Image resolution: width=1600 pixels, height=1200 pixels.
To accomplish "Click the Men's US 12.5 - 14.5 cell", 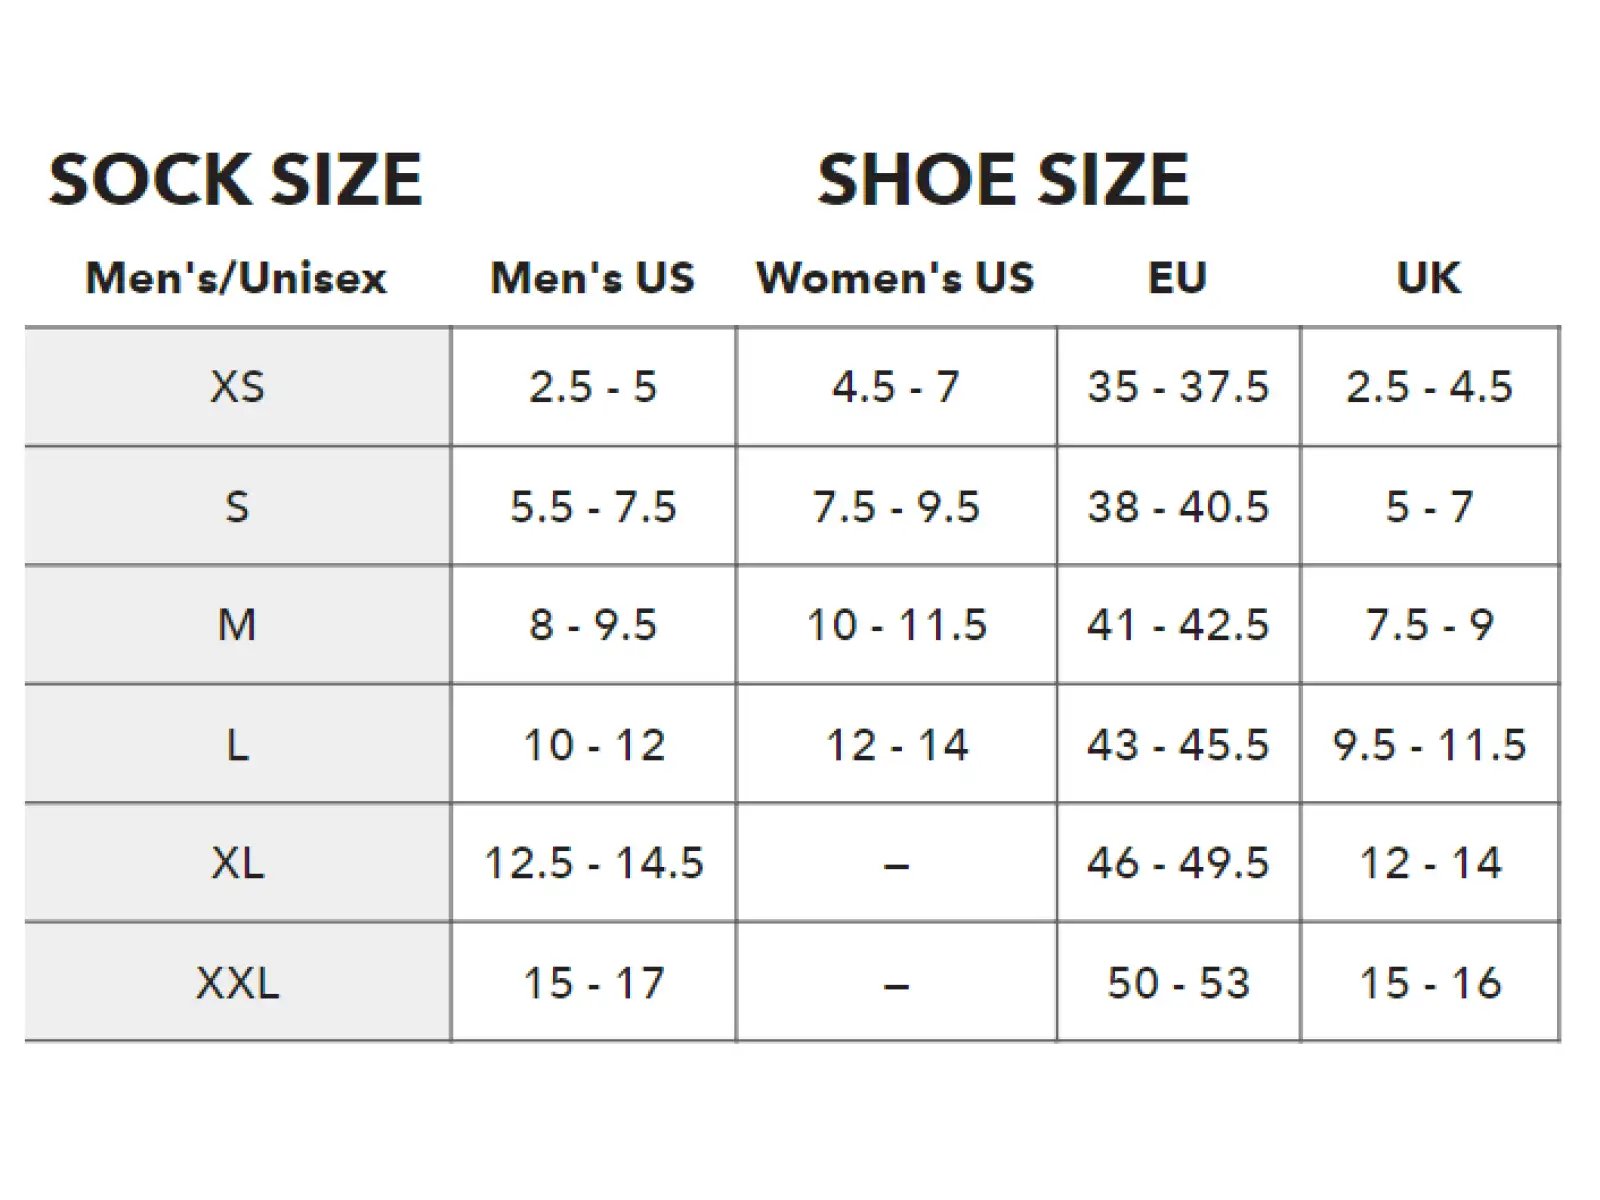I will [x=594, y=863].
